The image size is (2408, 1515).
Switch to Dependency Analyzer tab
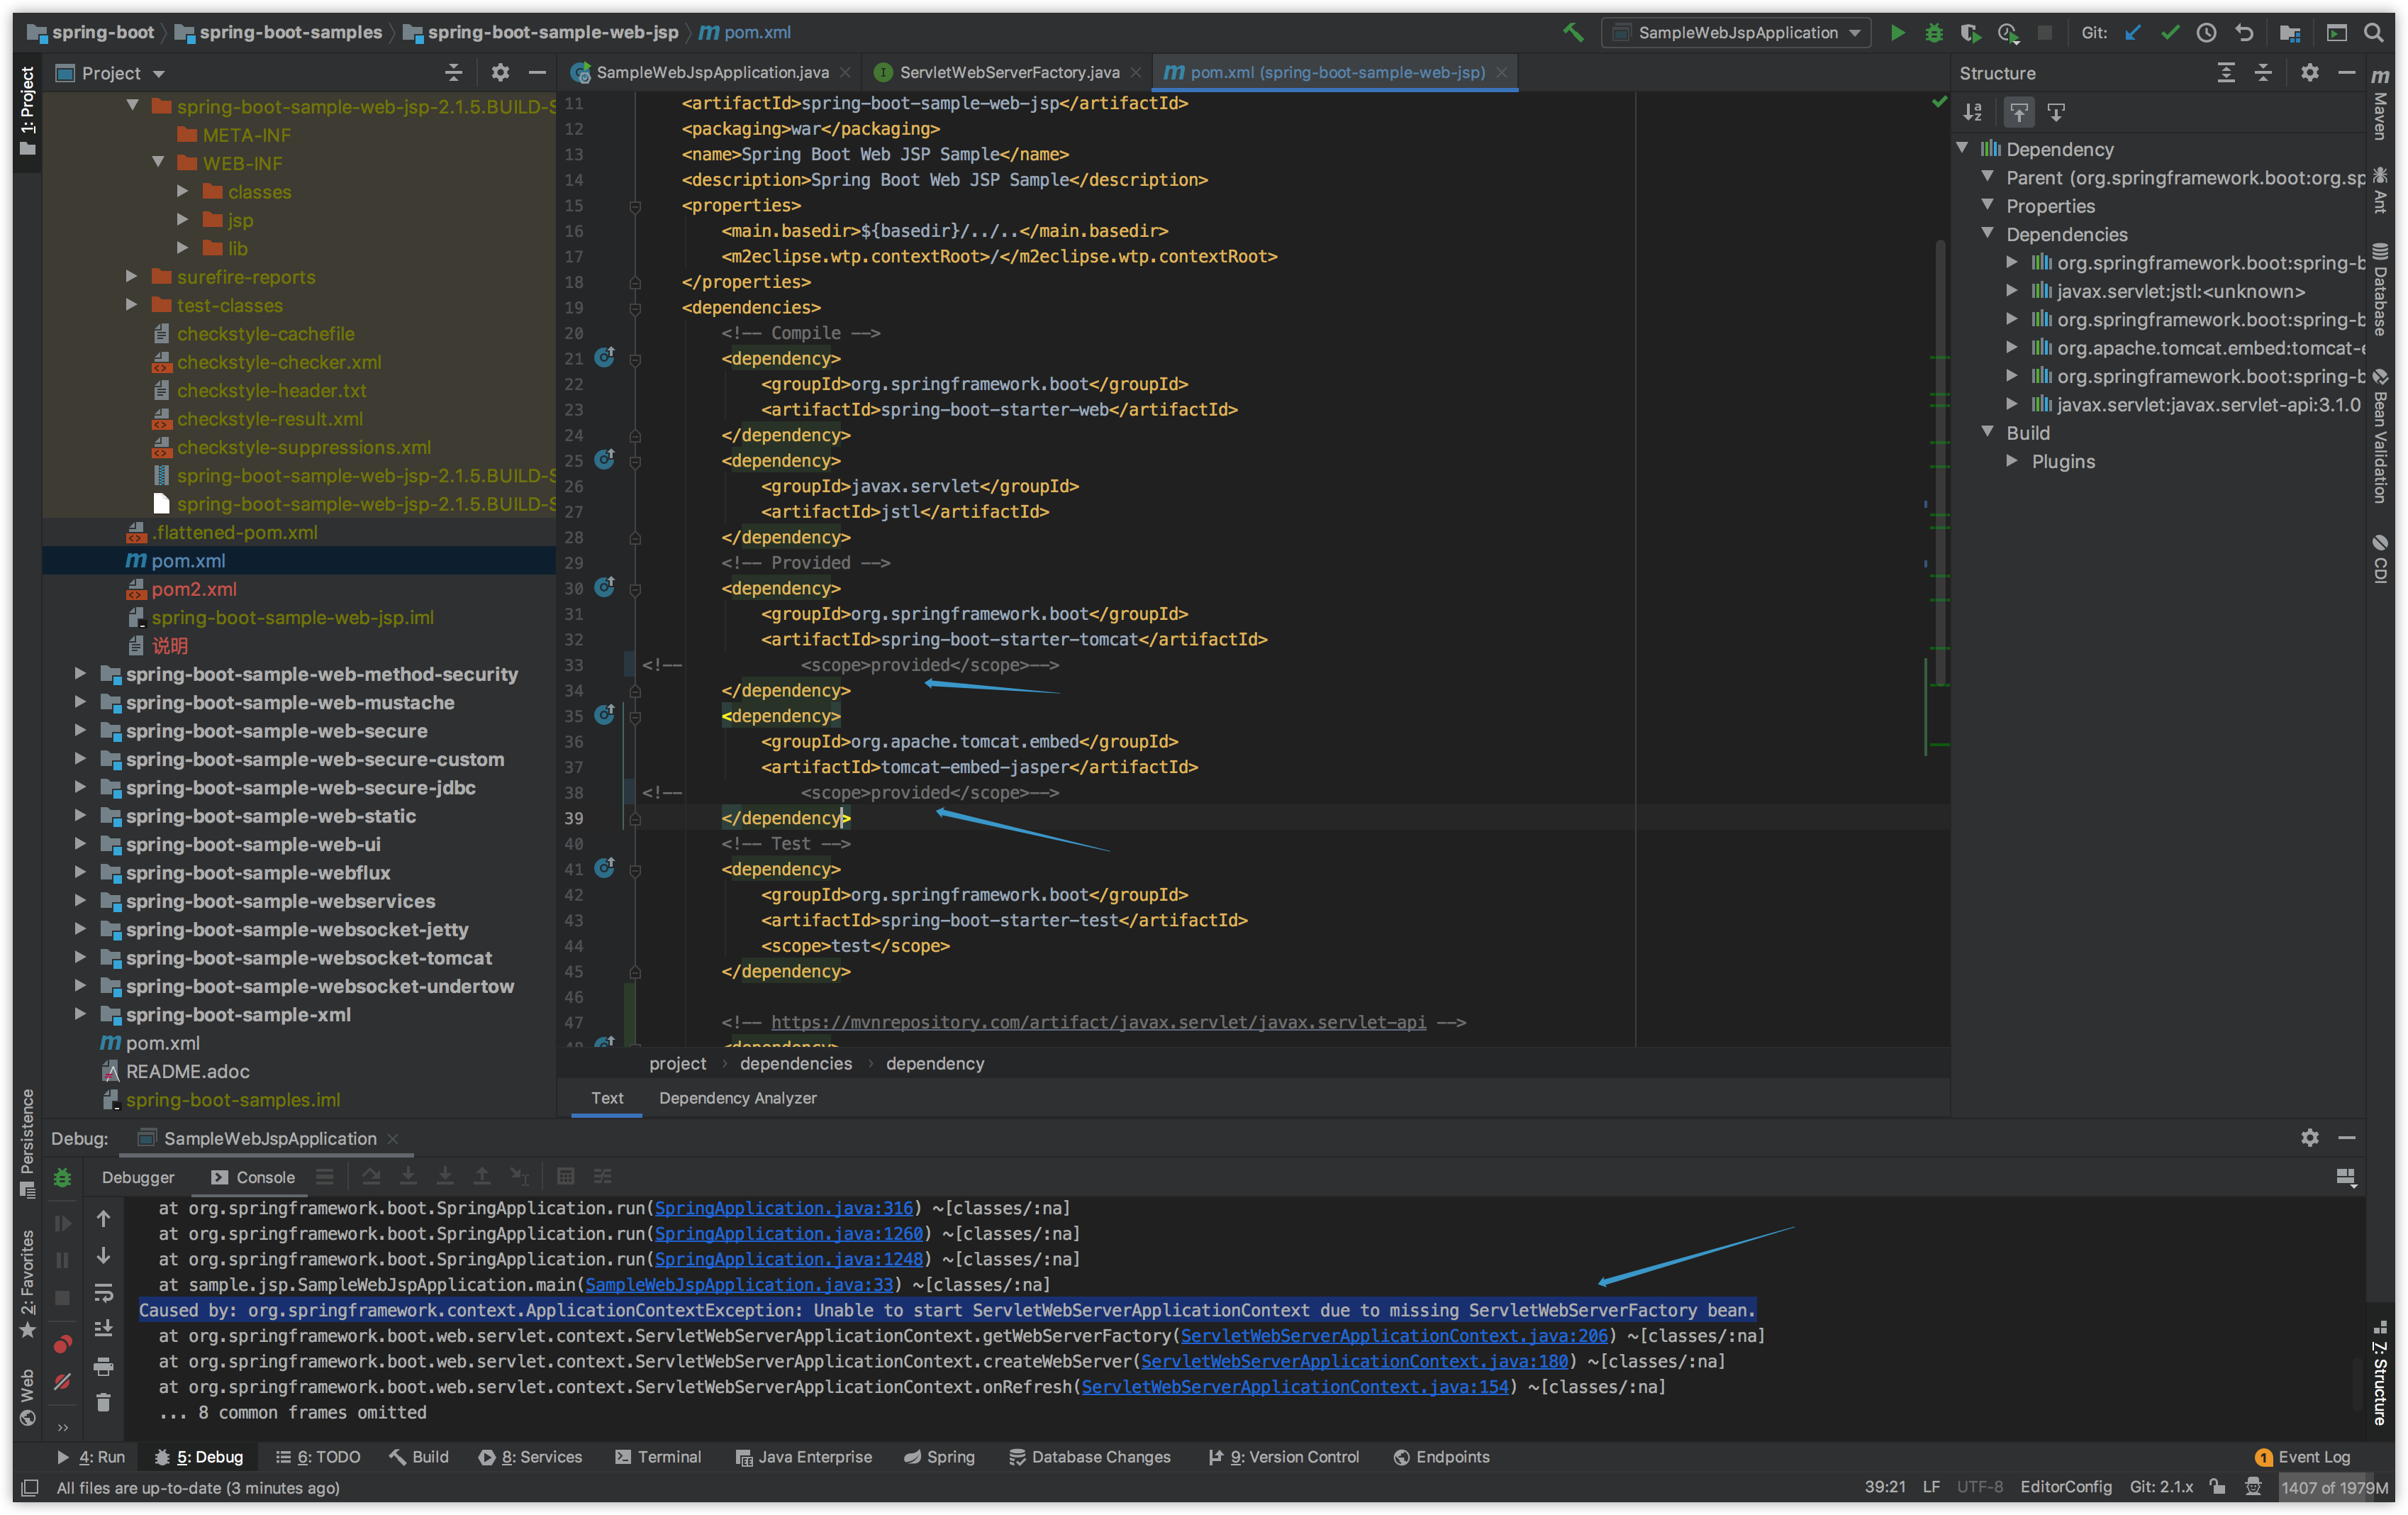pos(737,1098)
